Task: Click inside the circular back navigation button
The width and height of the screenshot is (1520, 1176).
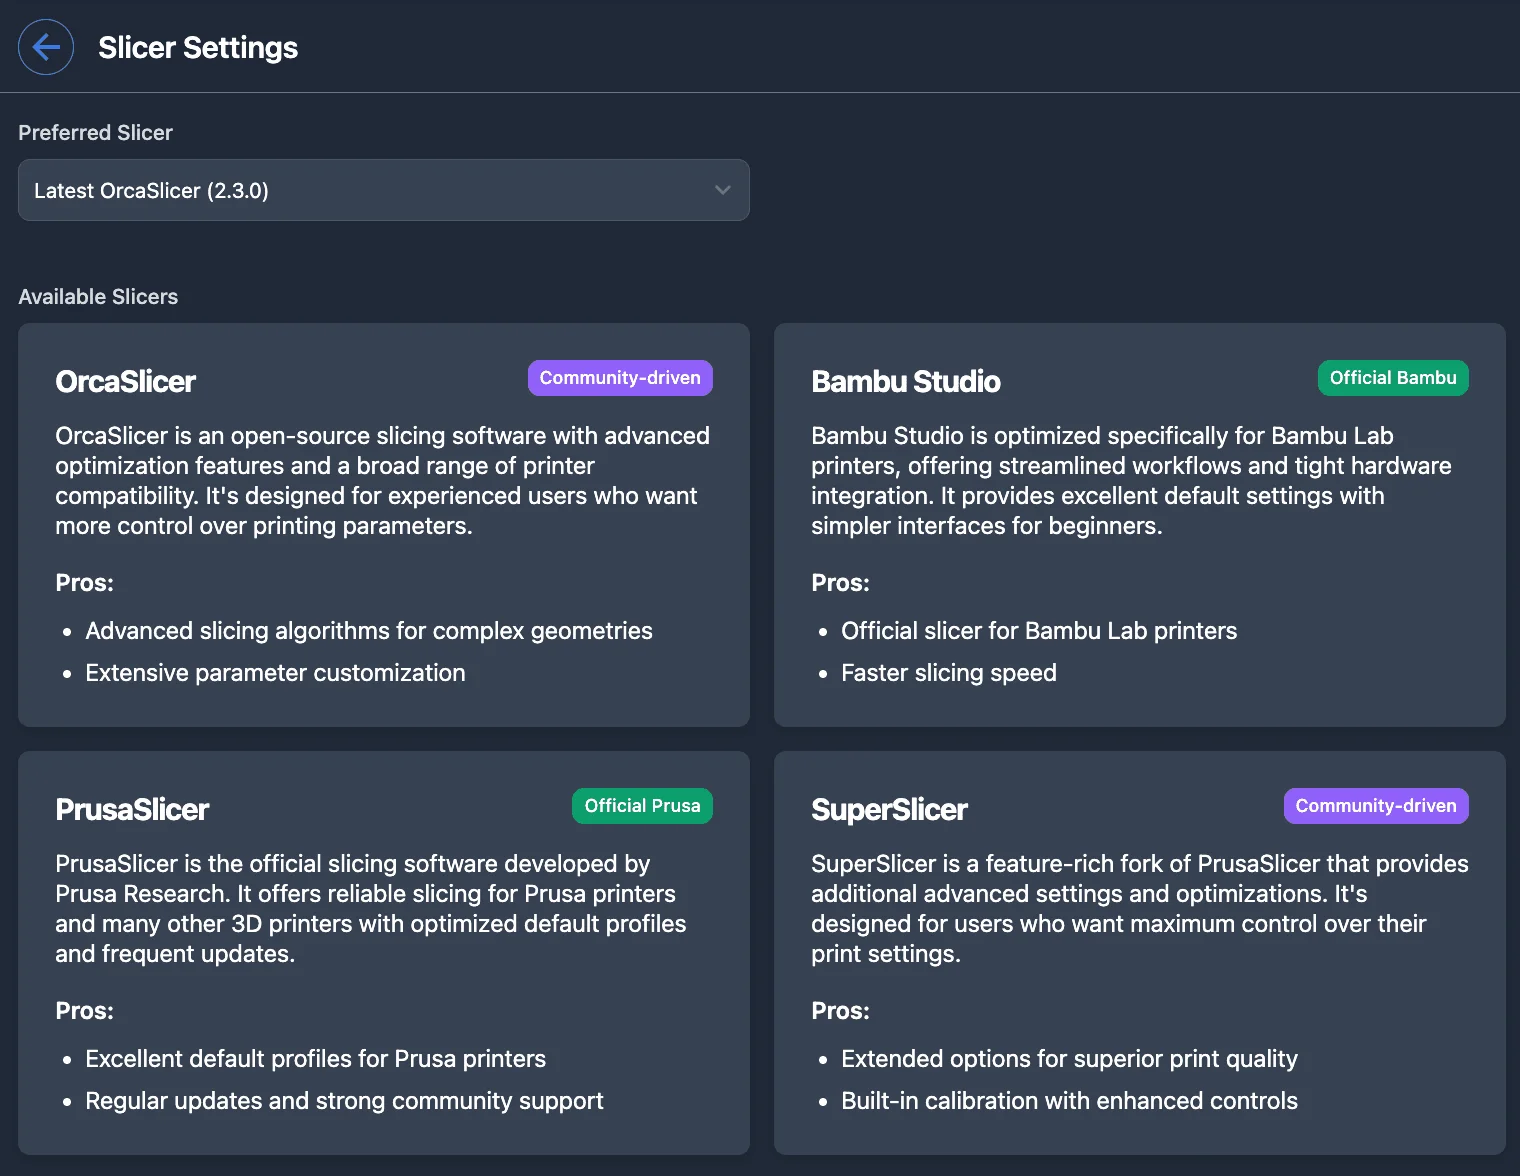Action: click(45, 47)
